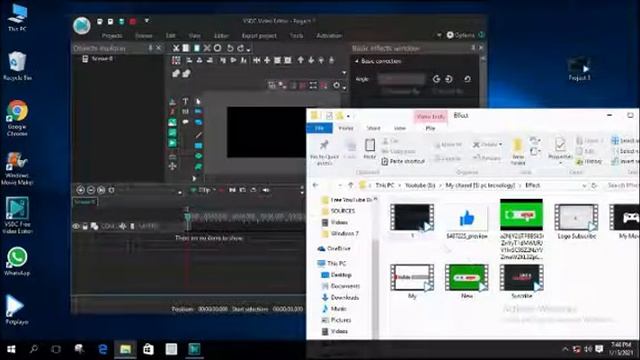Click the red record icon in VSDC title bar

tap(133, 21)
